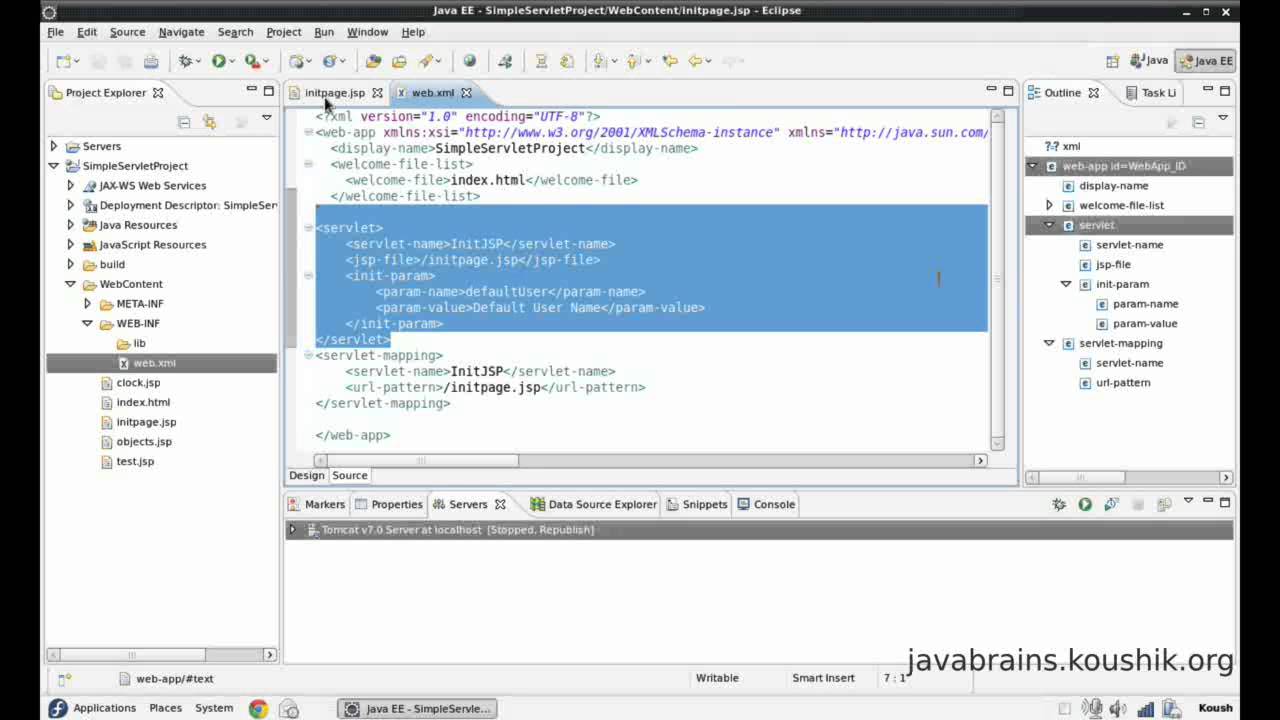Viewport: 1280px width, 720px height.
Task: Collapse servlet-mapping node in Outline
Action: point(1049,343)
